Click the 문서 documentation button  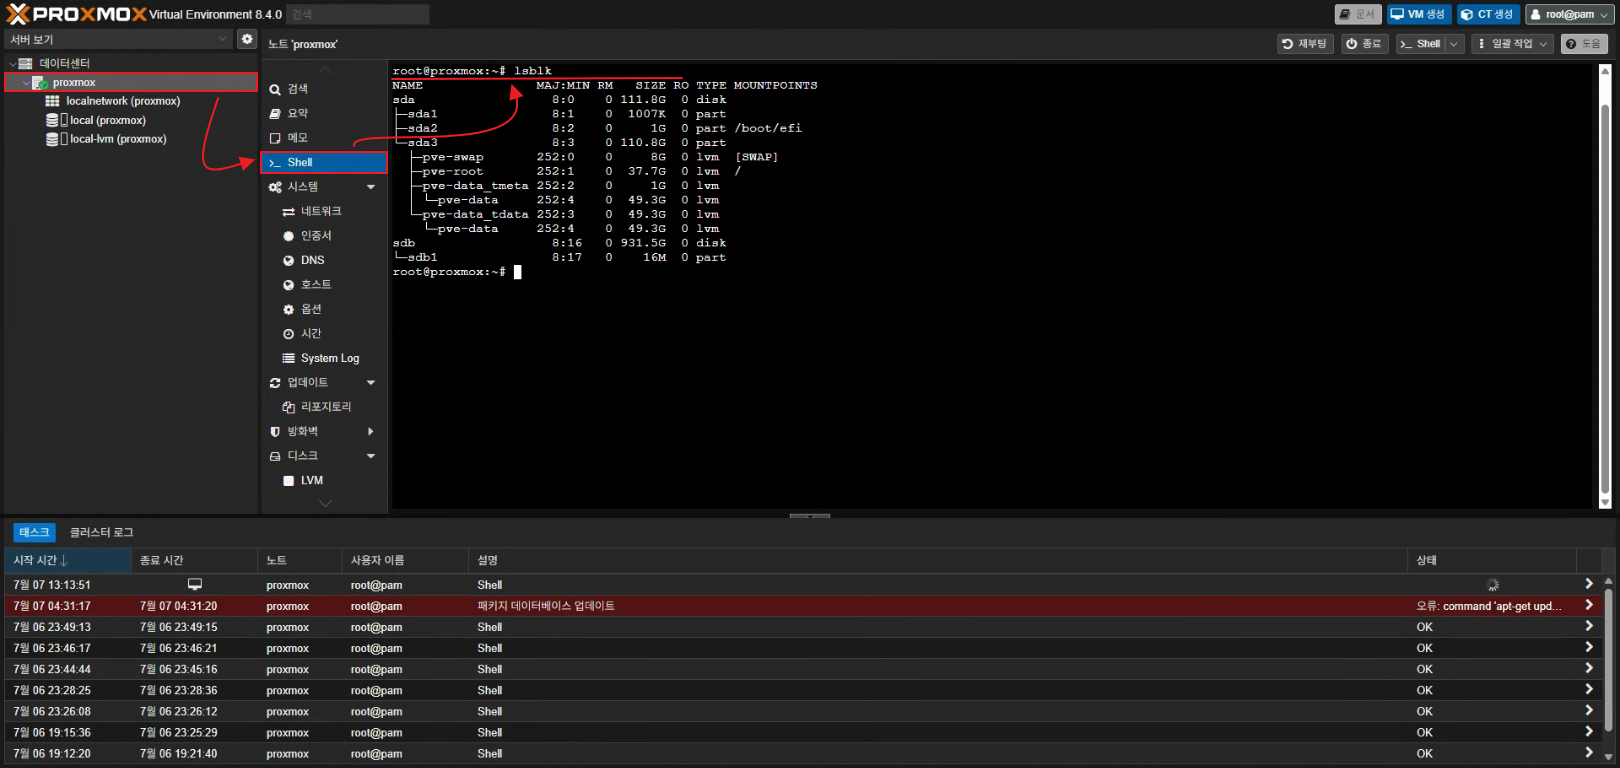click(1358, 14)
